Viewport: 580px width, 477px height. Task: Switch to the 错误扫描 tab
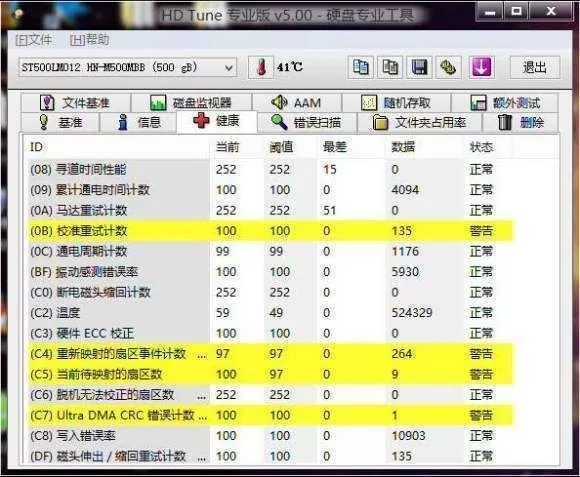pos(307,122)
